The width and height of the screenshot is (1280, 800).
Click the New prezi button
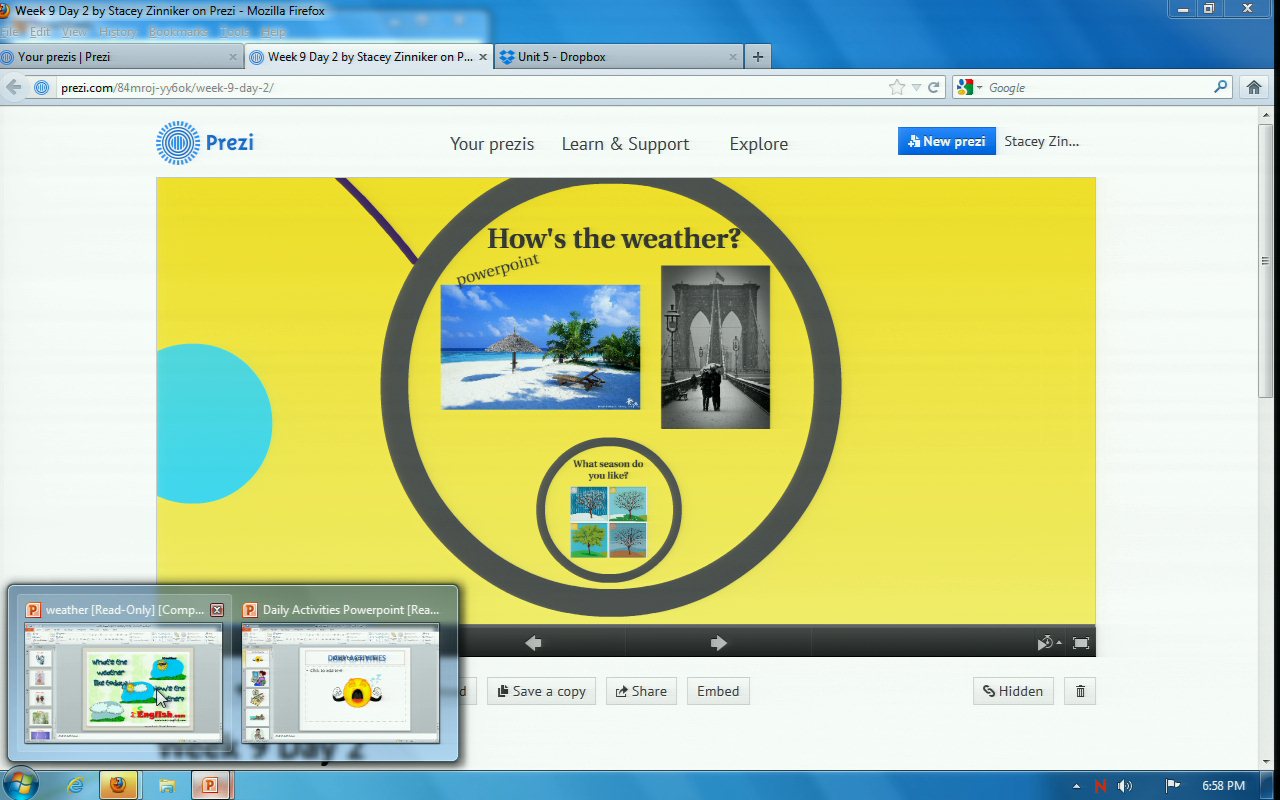pyautogui.click(x=946, y=142)
